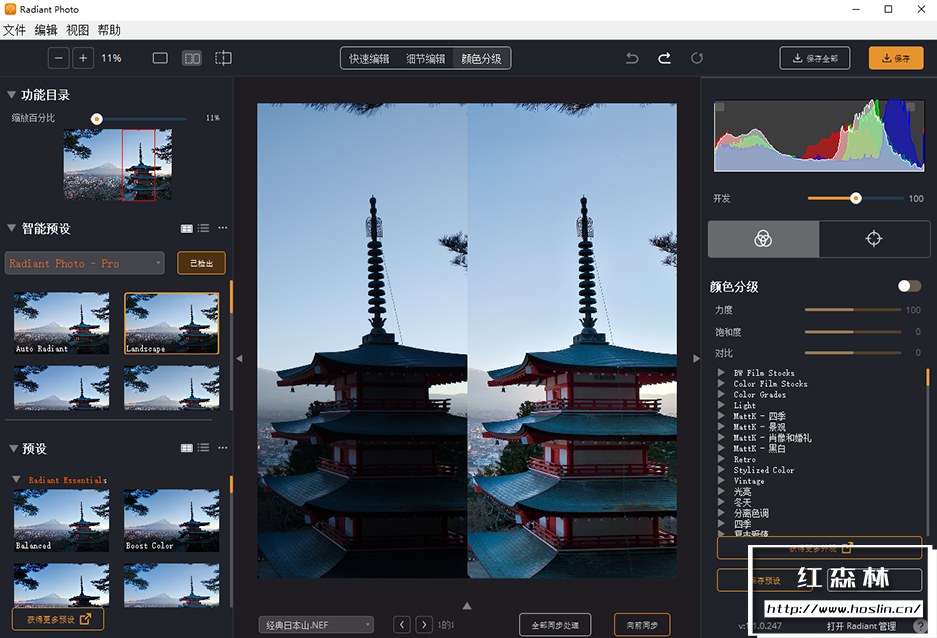Switch to single image view
937x638 pixels.
[x=160, y=58]
